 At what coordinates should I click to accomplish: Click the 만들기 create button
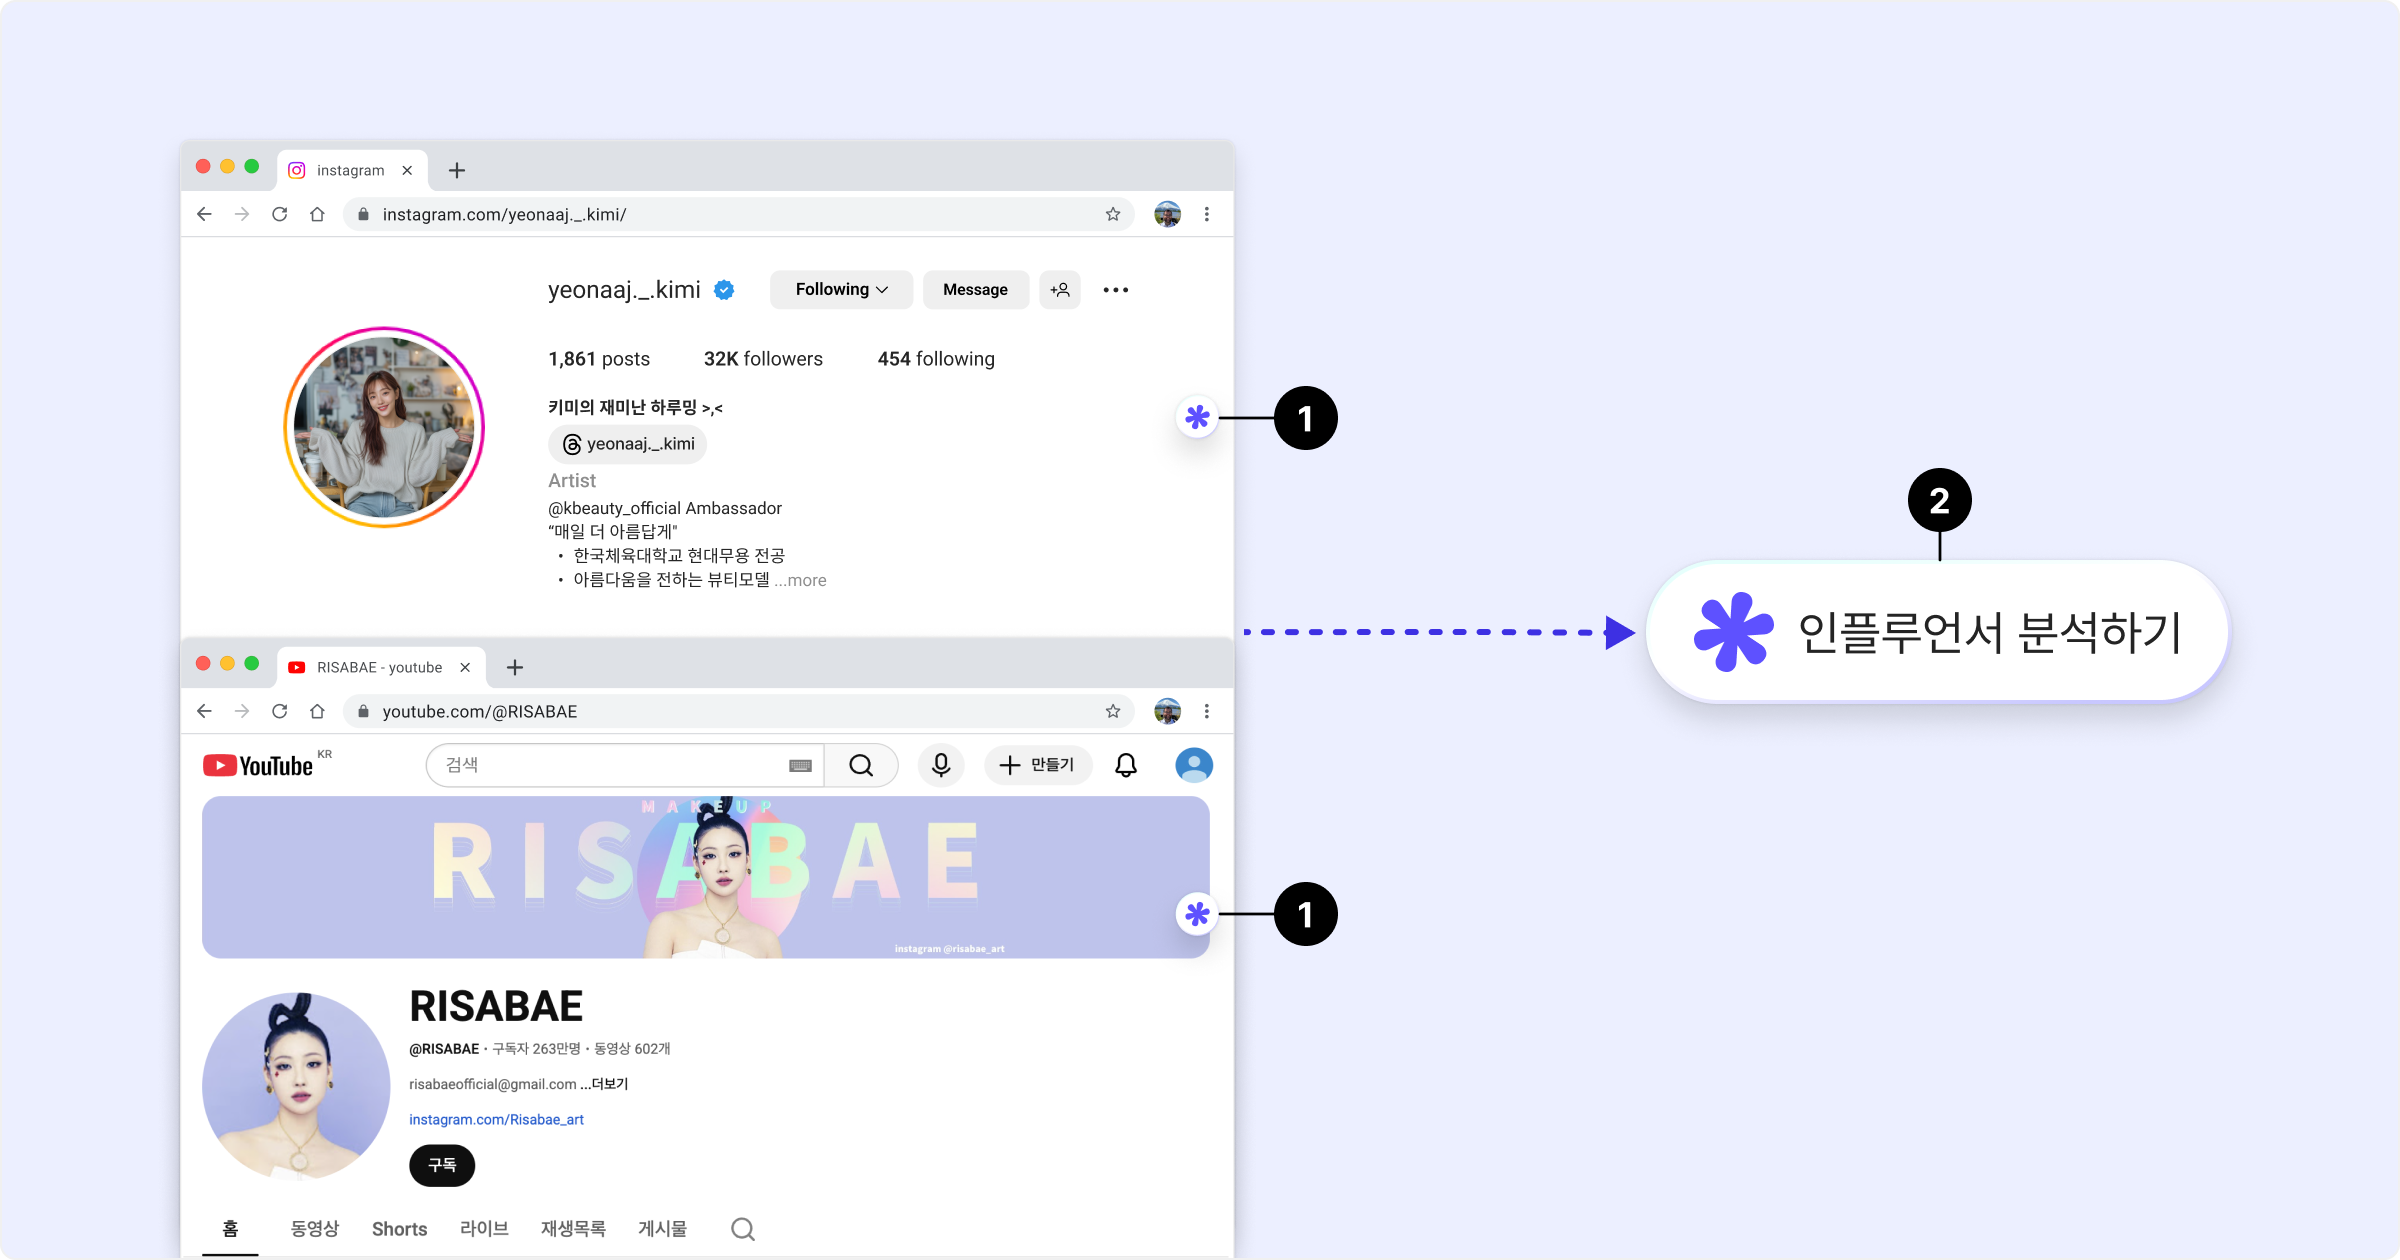[1037, 765]
